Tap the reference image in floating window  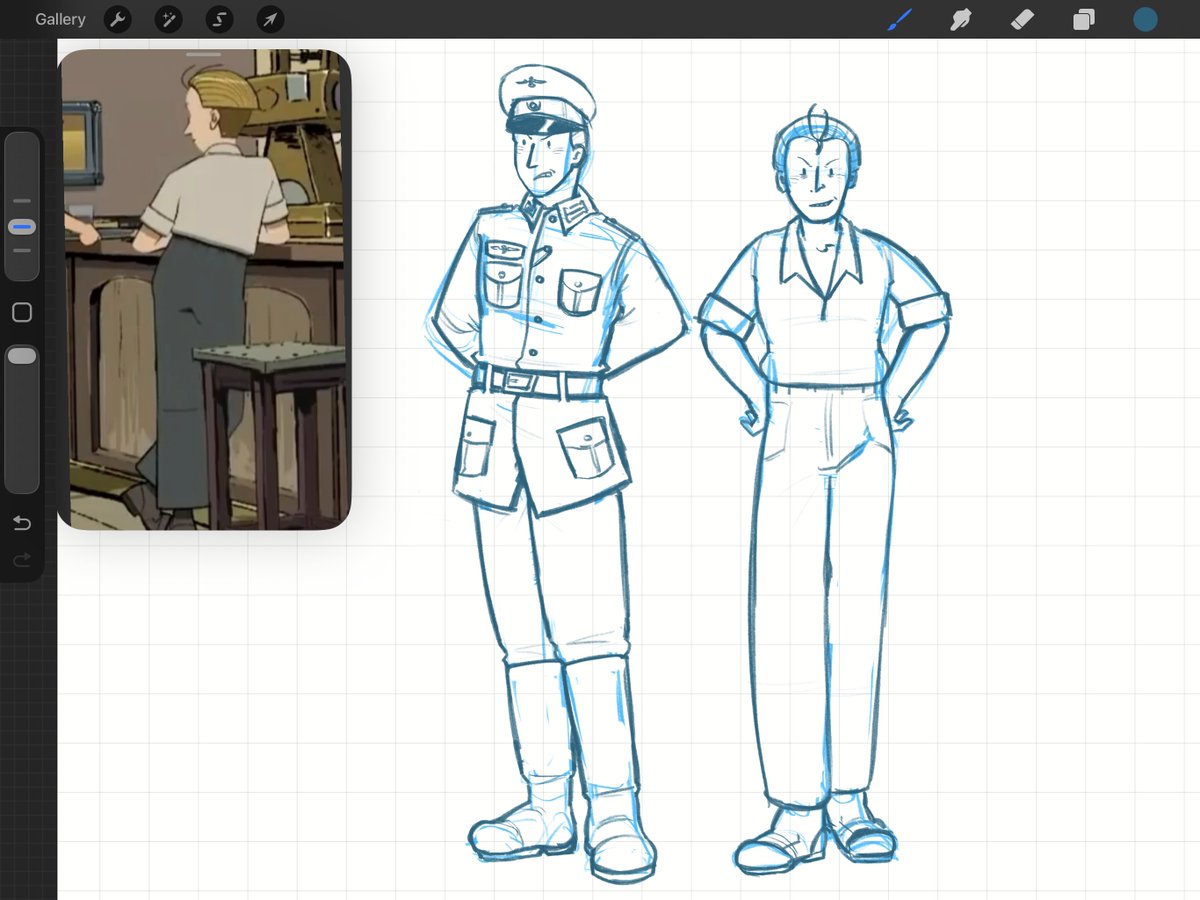click(x=204, y=290)
